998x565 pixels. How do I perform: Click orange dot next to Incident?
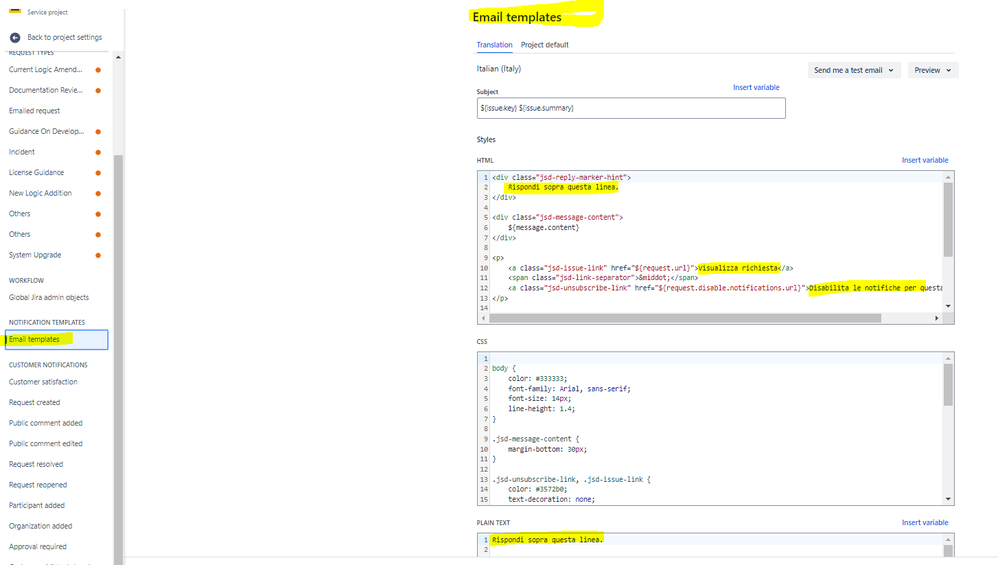pyautogui.click(x=98, y=153)
